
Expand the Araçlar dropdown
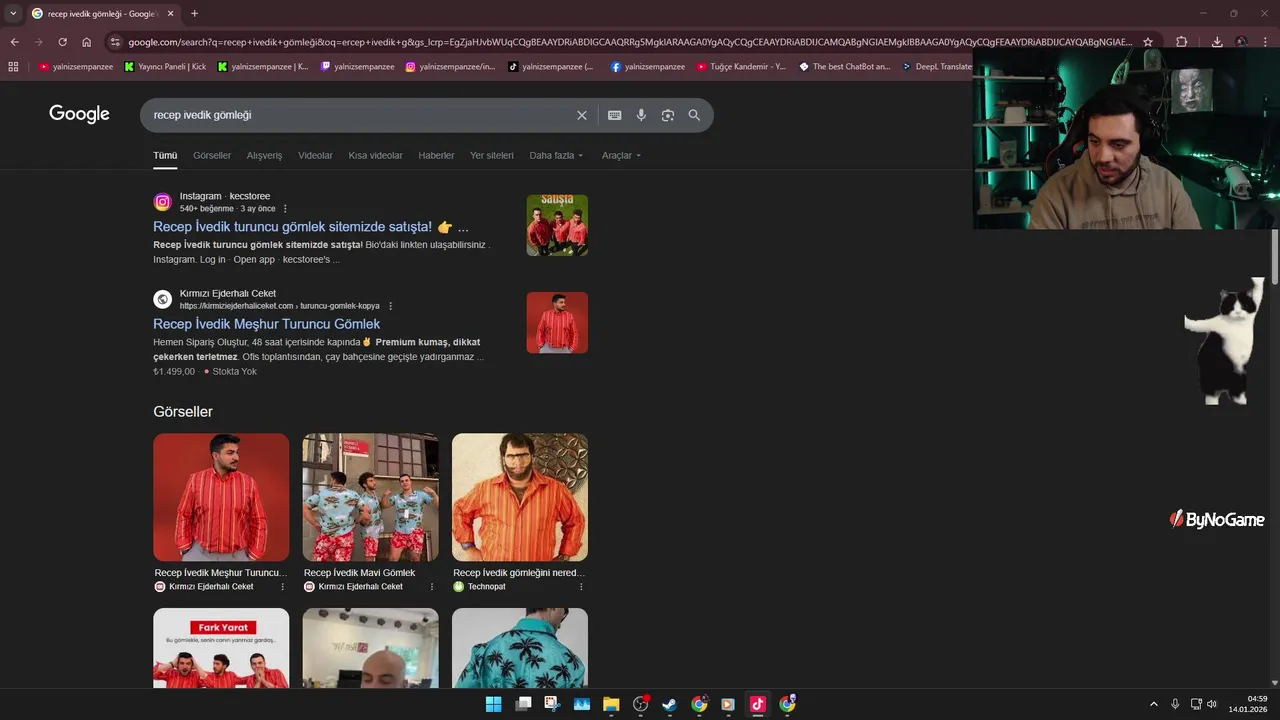[x=621, y=156]
